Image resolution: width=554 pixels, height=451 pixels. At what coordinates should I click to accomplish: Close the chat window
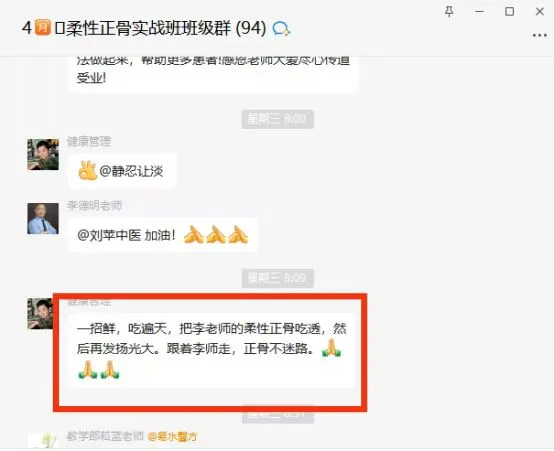(540, 12)
